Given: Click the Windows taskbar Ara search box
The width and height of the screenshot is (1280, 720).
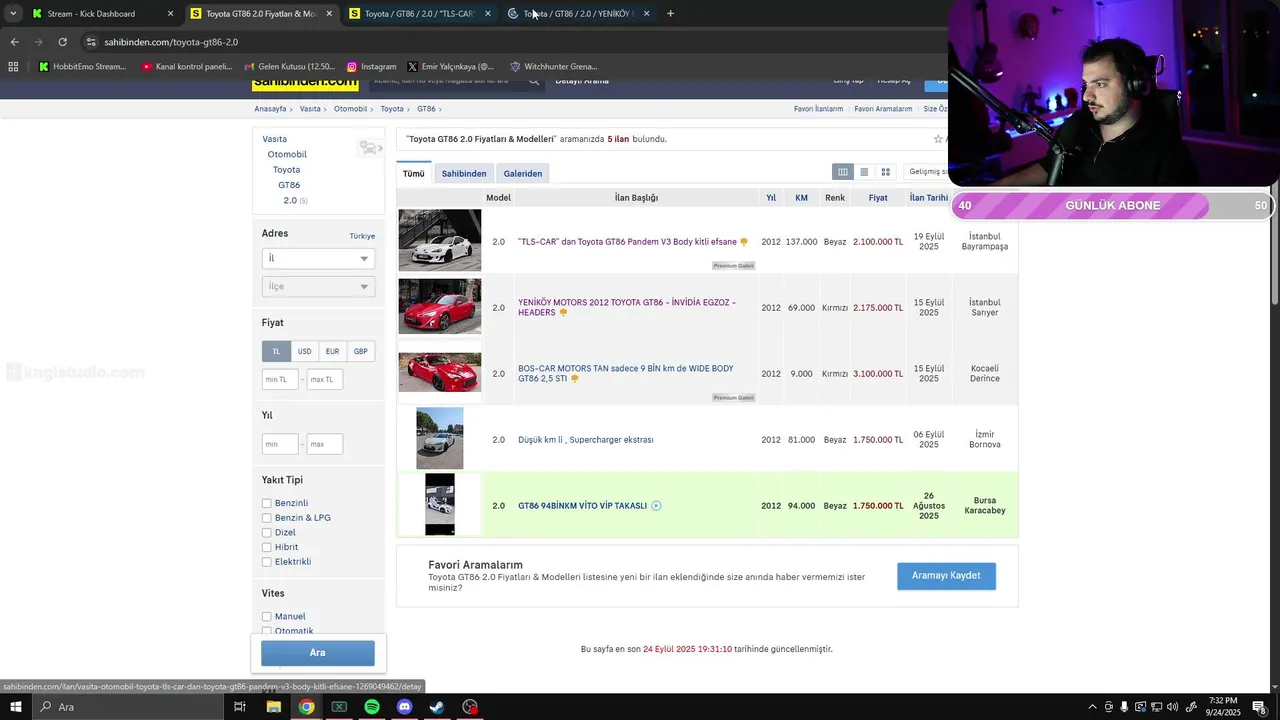Looking at the screenshot, I should click(128, 707).
